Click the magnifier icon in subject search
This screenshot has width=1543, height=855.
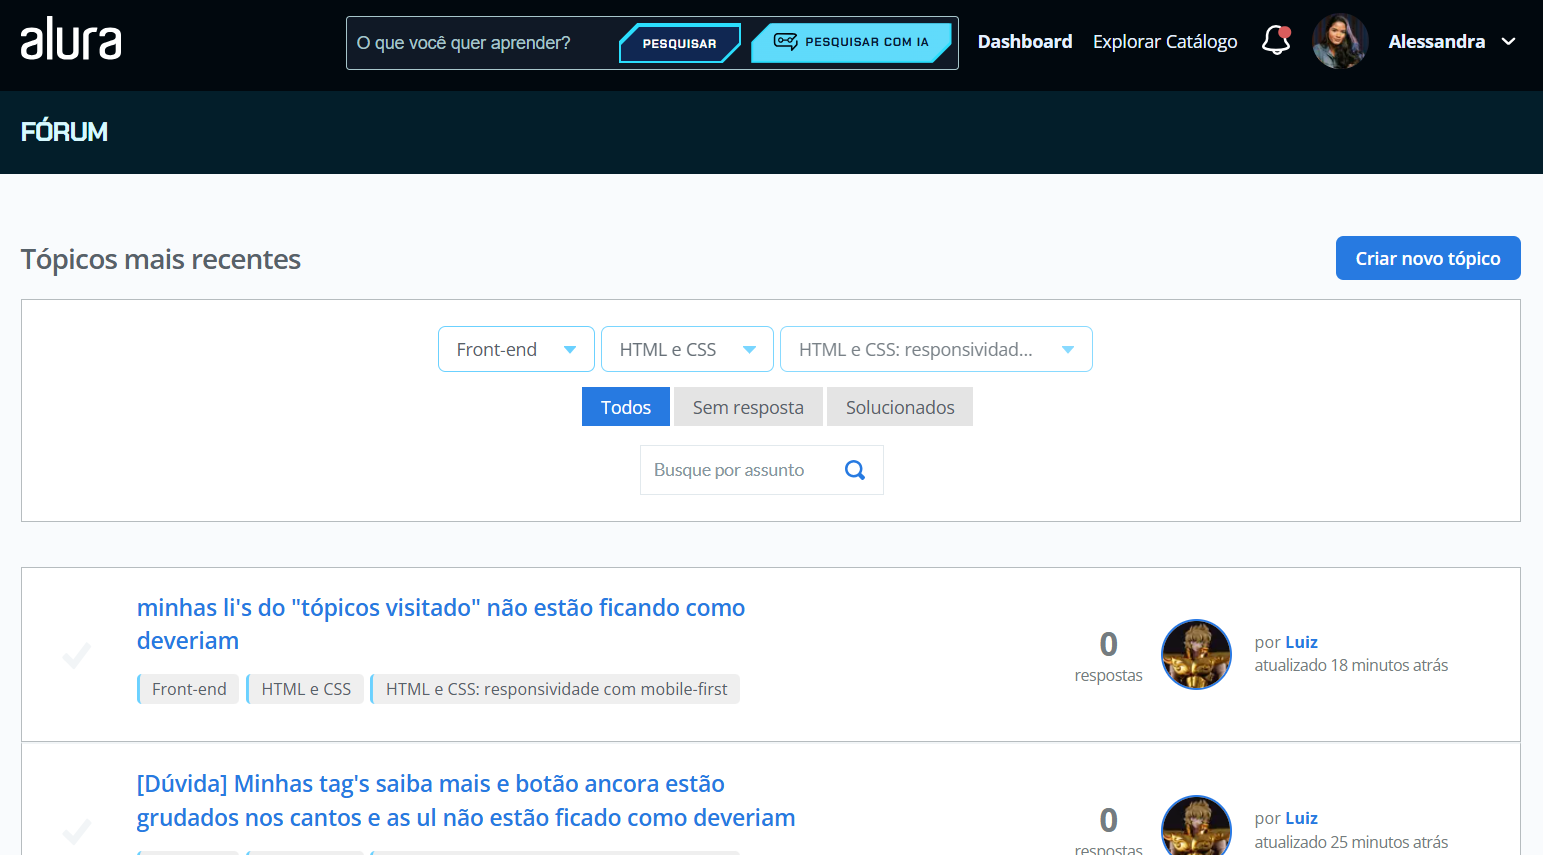[855, 470]
